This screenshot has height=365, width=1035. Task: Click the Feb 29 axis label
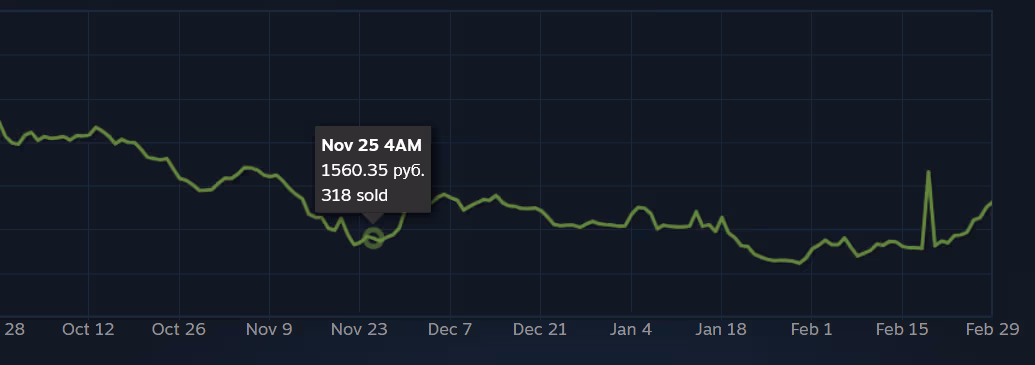[992, 329]
